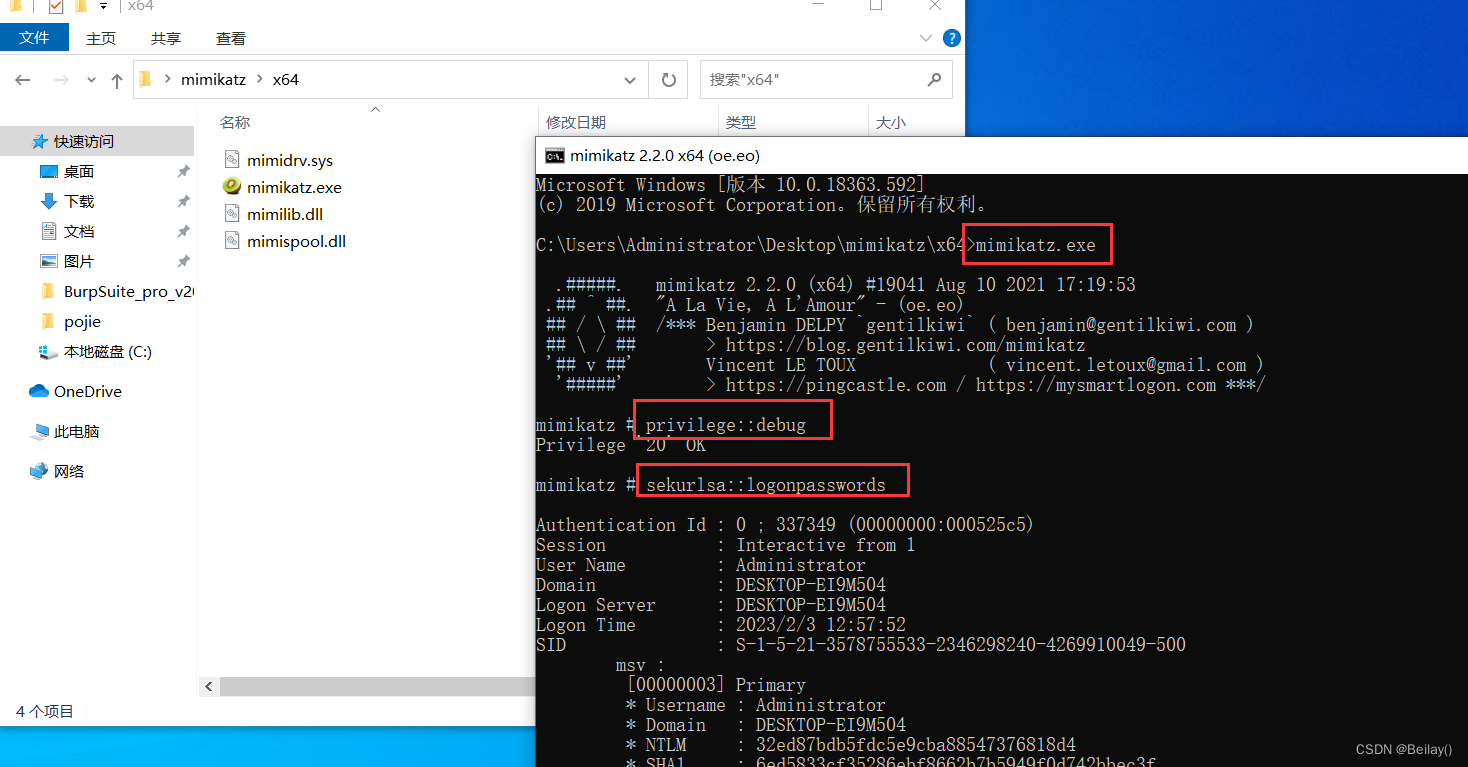Click the mimispool.dll file icon
The image size is (1468, 767).
point(231,241)
